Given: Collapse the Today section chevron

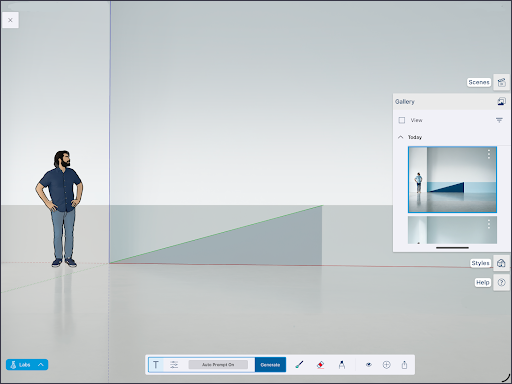Looking at the screenshot, I should (x=401, y=137).
